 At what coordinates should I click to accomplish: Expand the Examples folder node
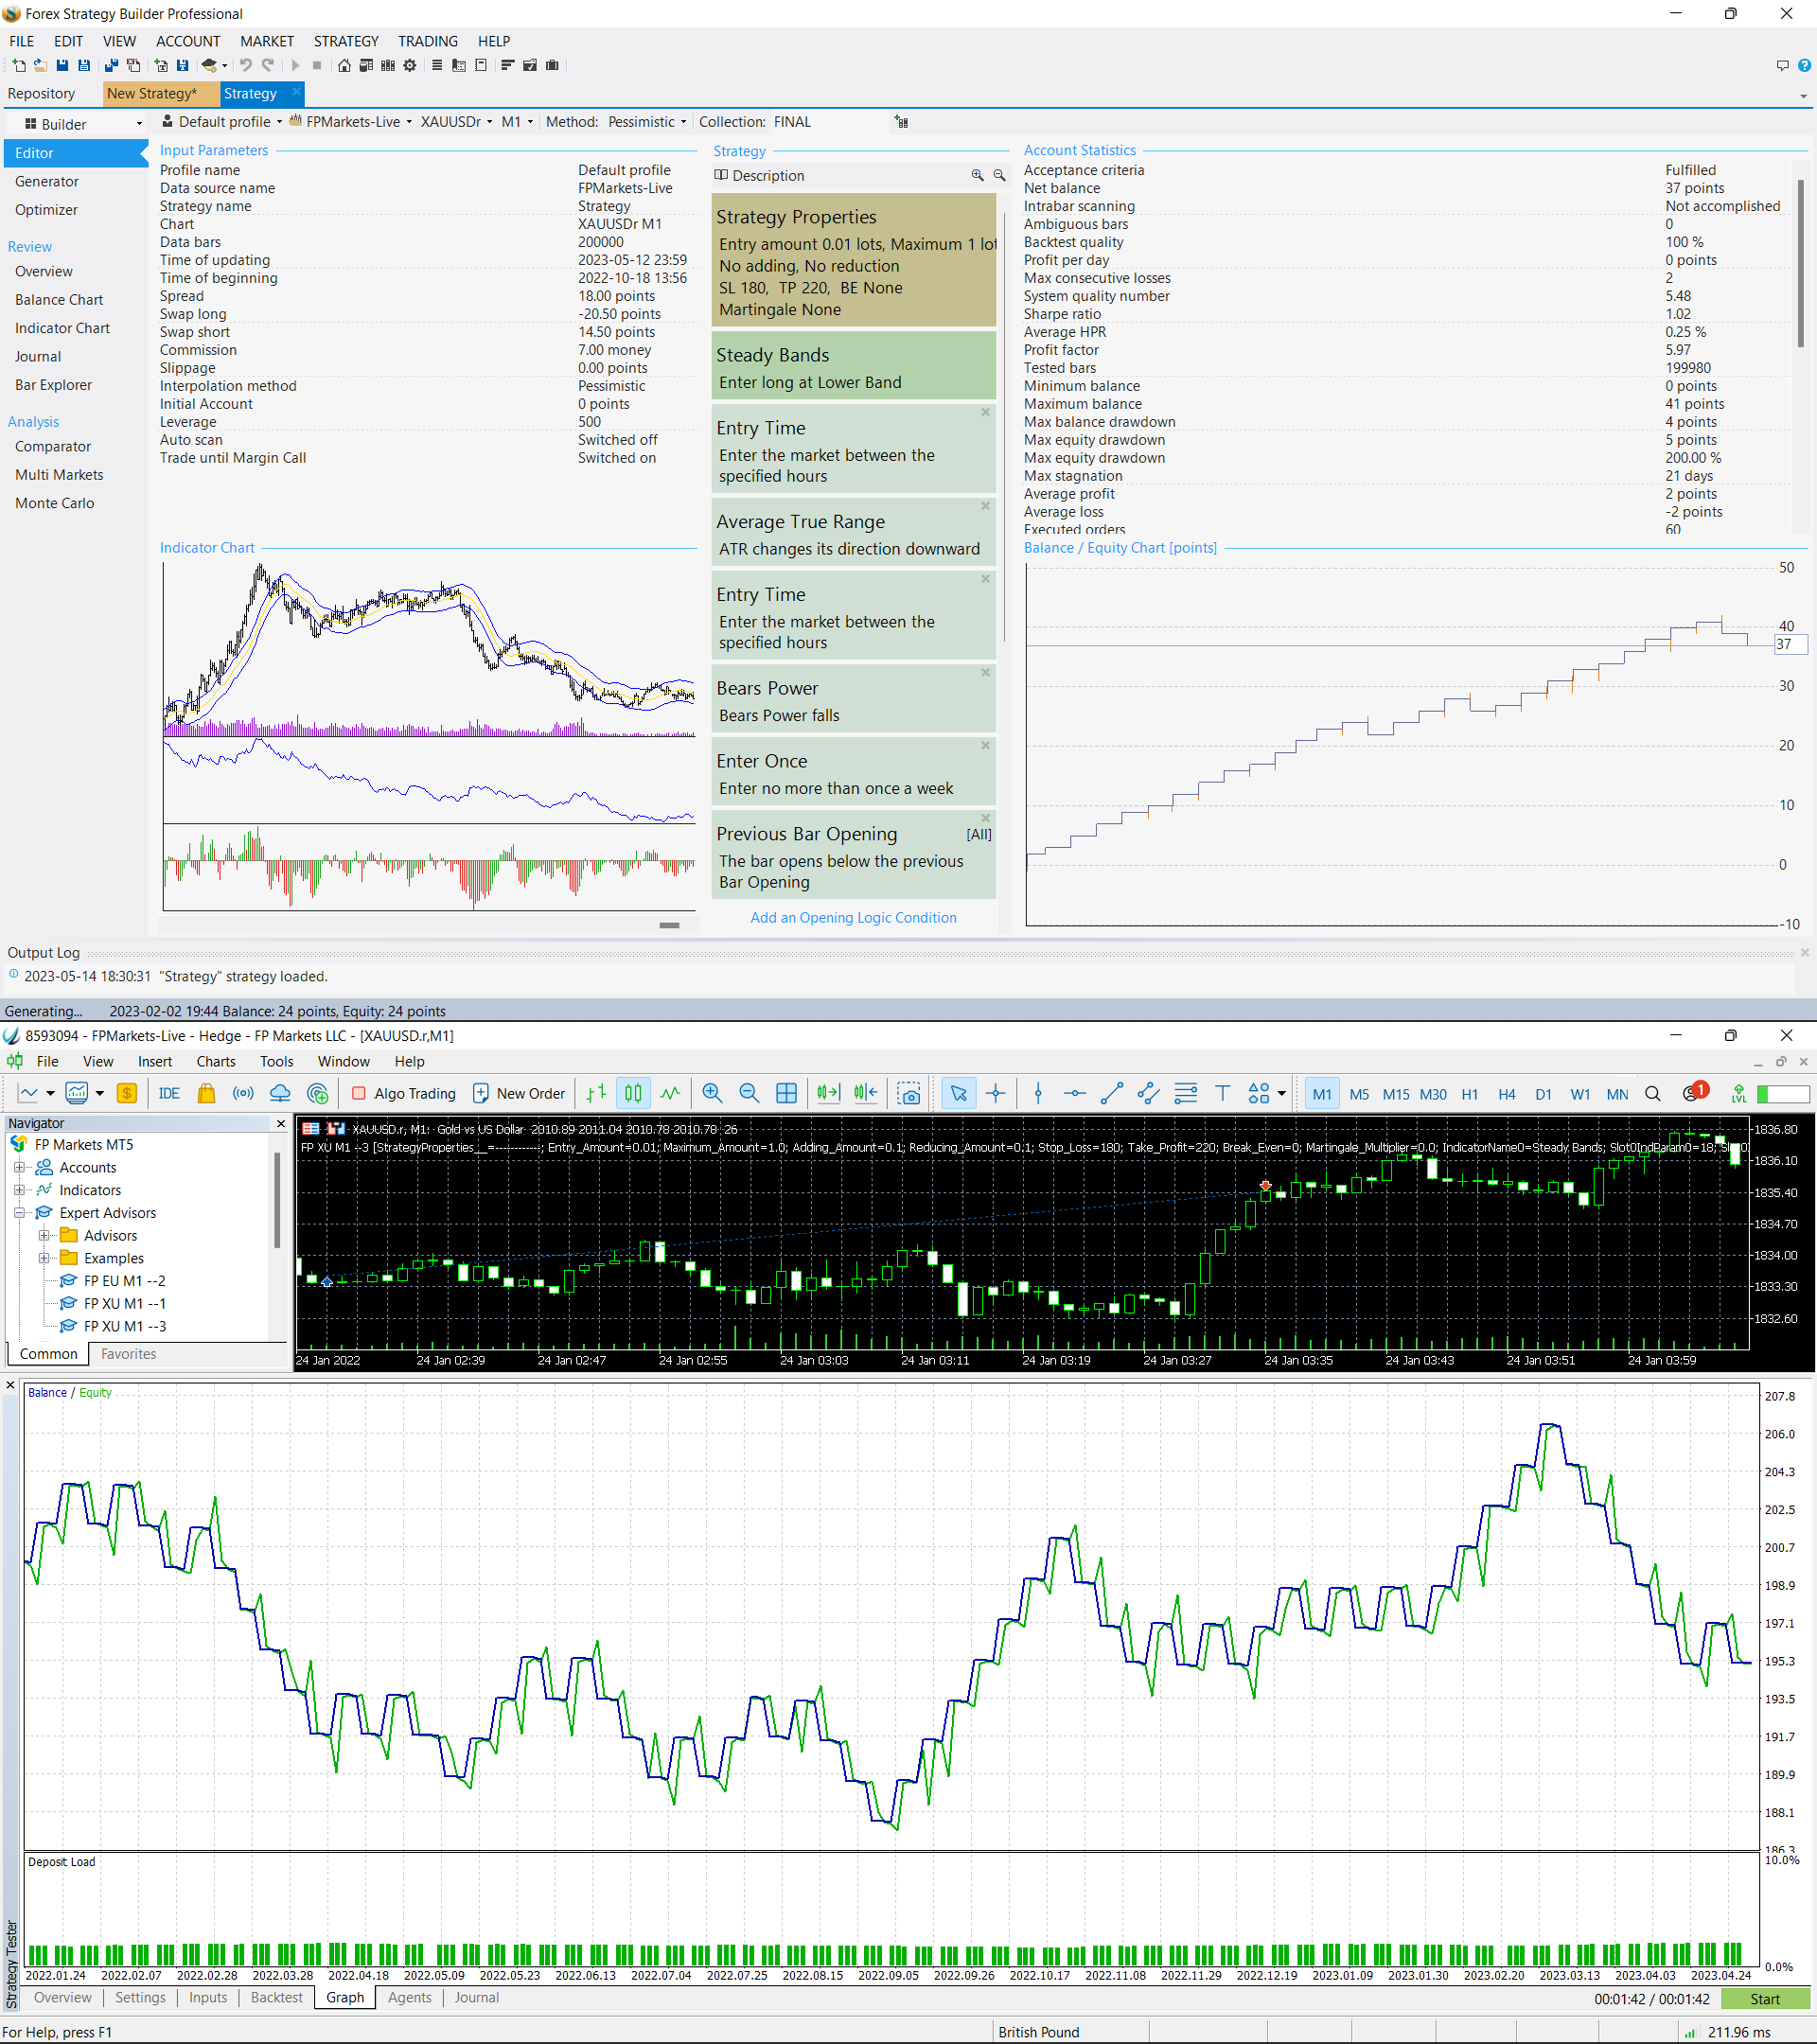(x=43, y=1258)
